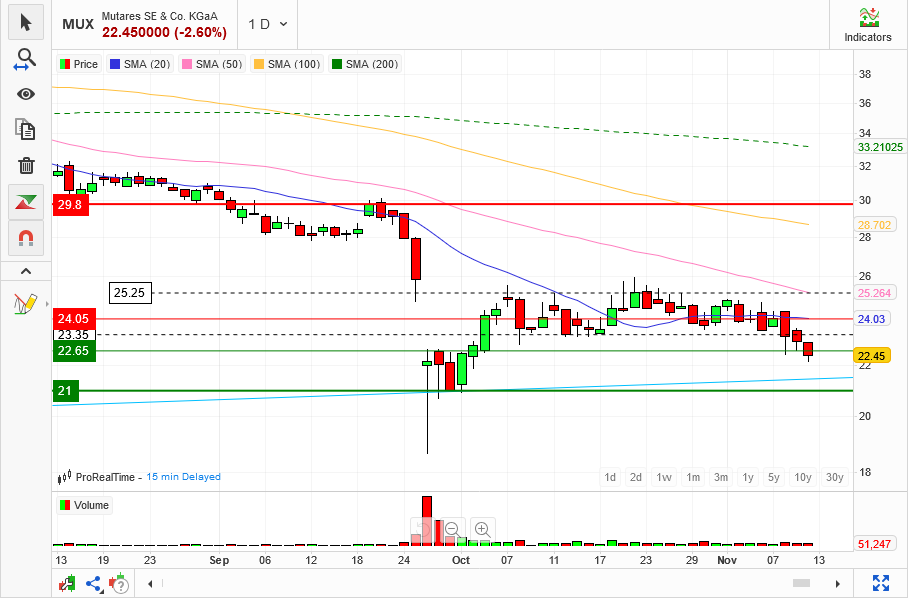Select the 21 green support level label

(65, 391)
